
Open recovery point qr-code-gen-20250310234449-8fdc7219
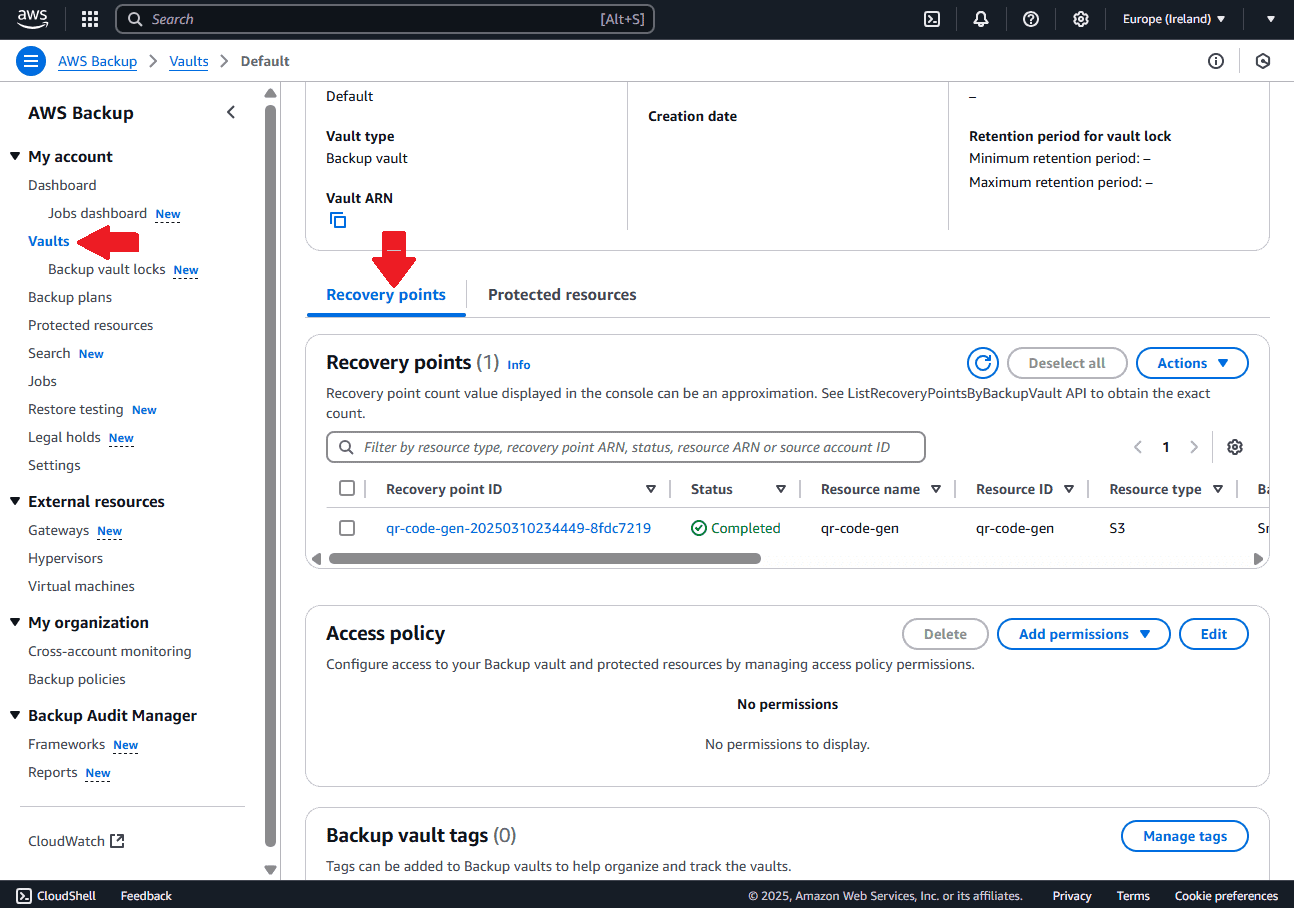[518, 528]
